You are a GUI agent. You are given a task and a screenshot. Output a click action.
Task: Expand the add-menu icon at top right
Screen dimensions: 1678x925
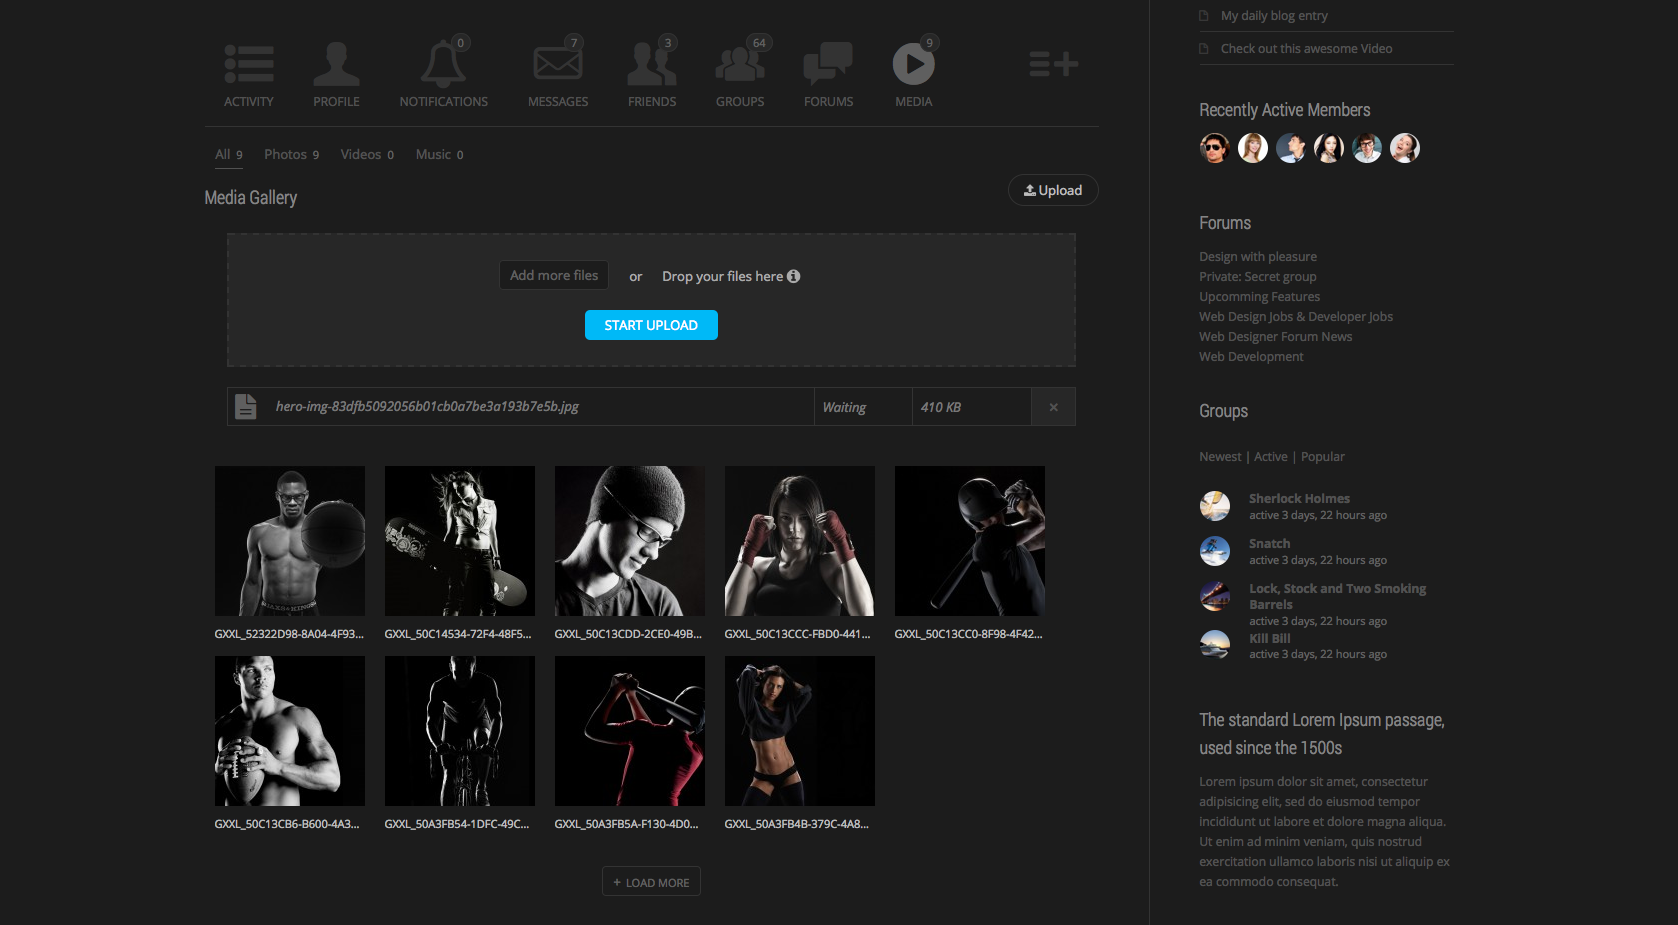(x=1053, y=64)
